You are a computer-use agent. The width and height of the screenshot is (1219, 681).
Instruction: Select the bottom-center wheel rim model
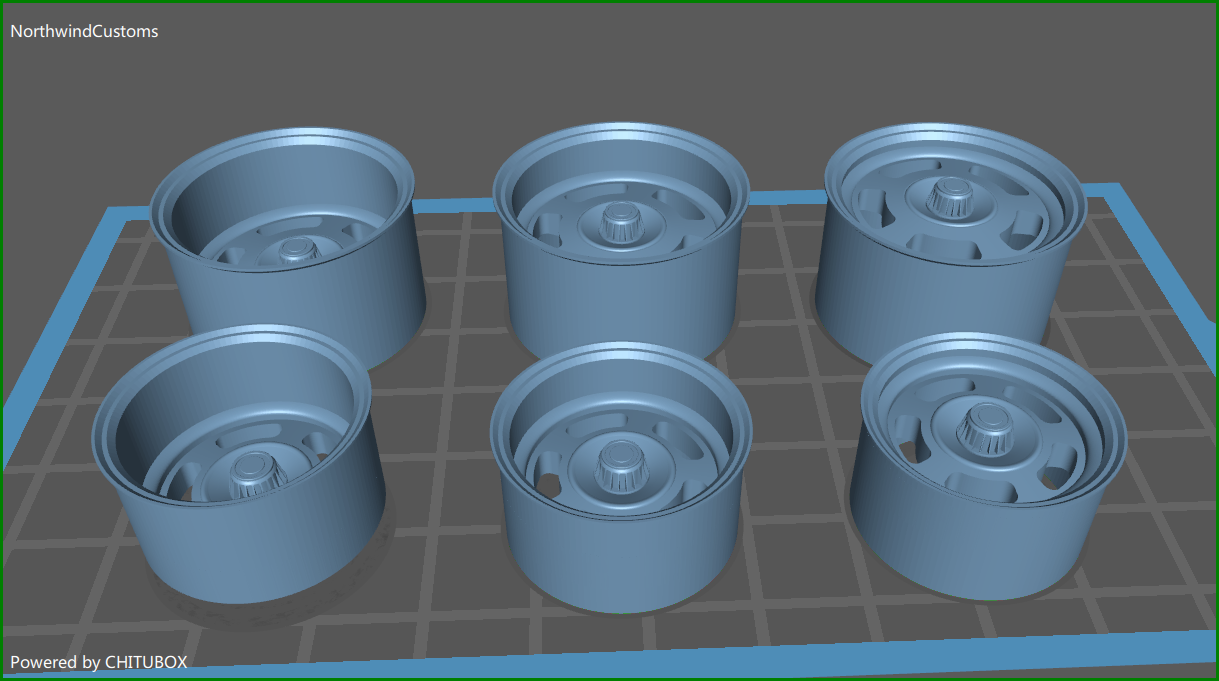[620, 480]
